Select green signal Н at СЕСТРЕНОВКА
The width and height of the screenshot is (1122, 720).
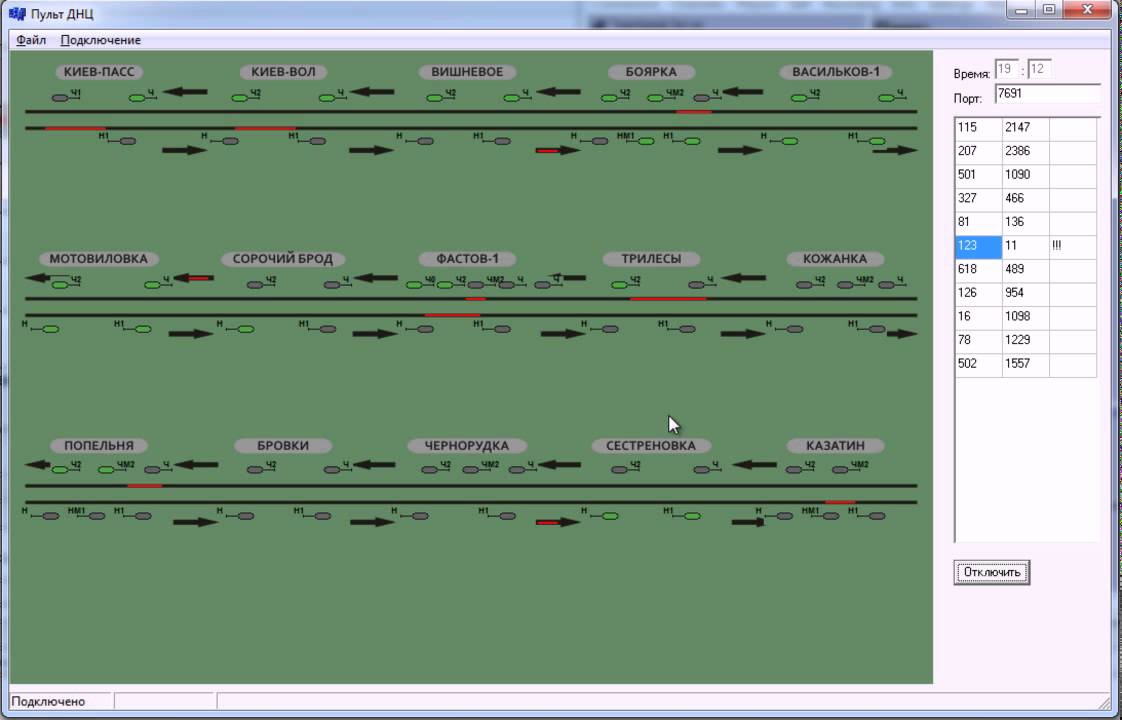click(x=610, y=515)
